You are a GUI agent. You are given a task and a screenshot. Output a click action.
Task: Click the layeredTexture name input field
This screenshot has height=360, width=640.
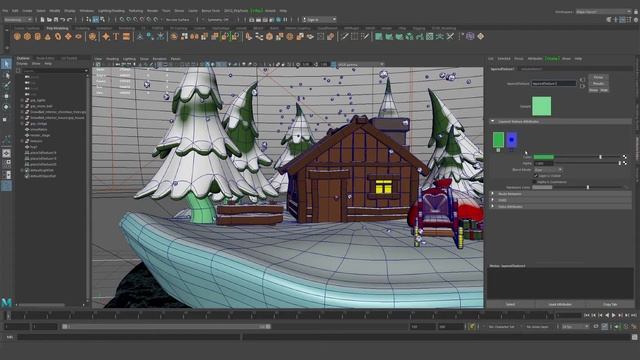(553, 83)
